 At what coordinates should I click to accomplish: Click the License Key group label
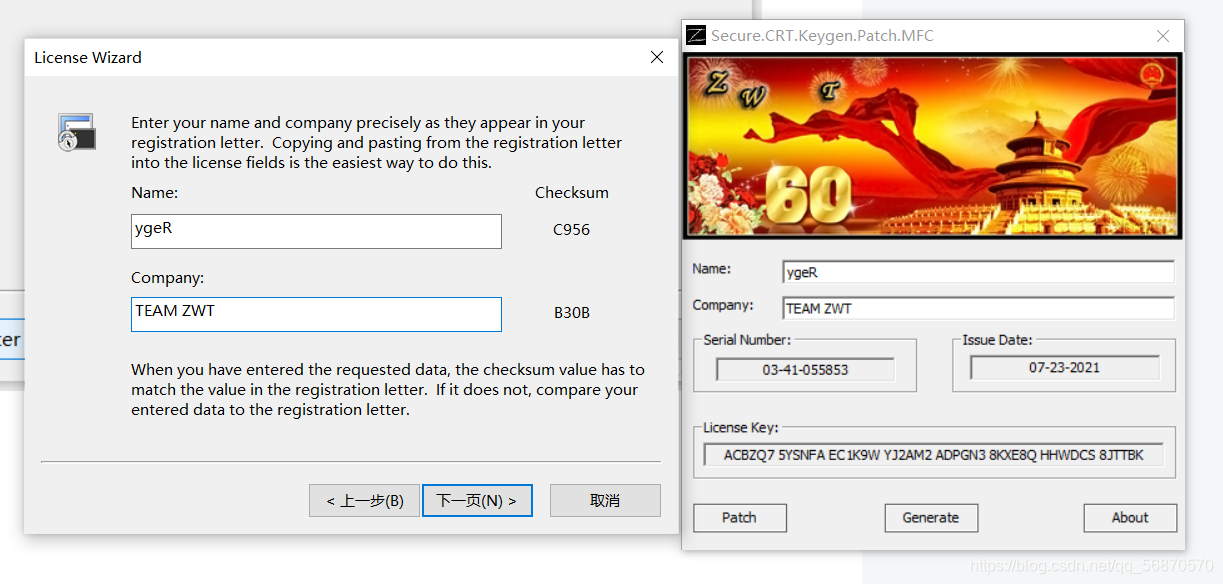coord(740,428)
